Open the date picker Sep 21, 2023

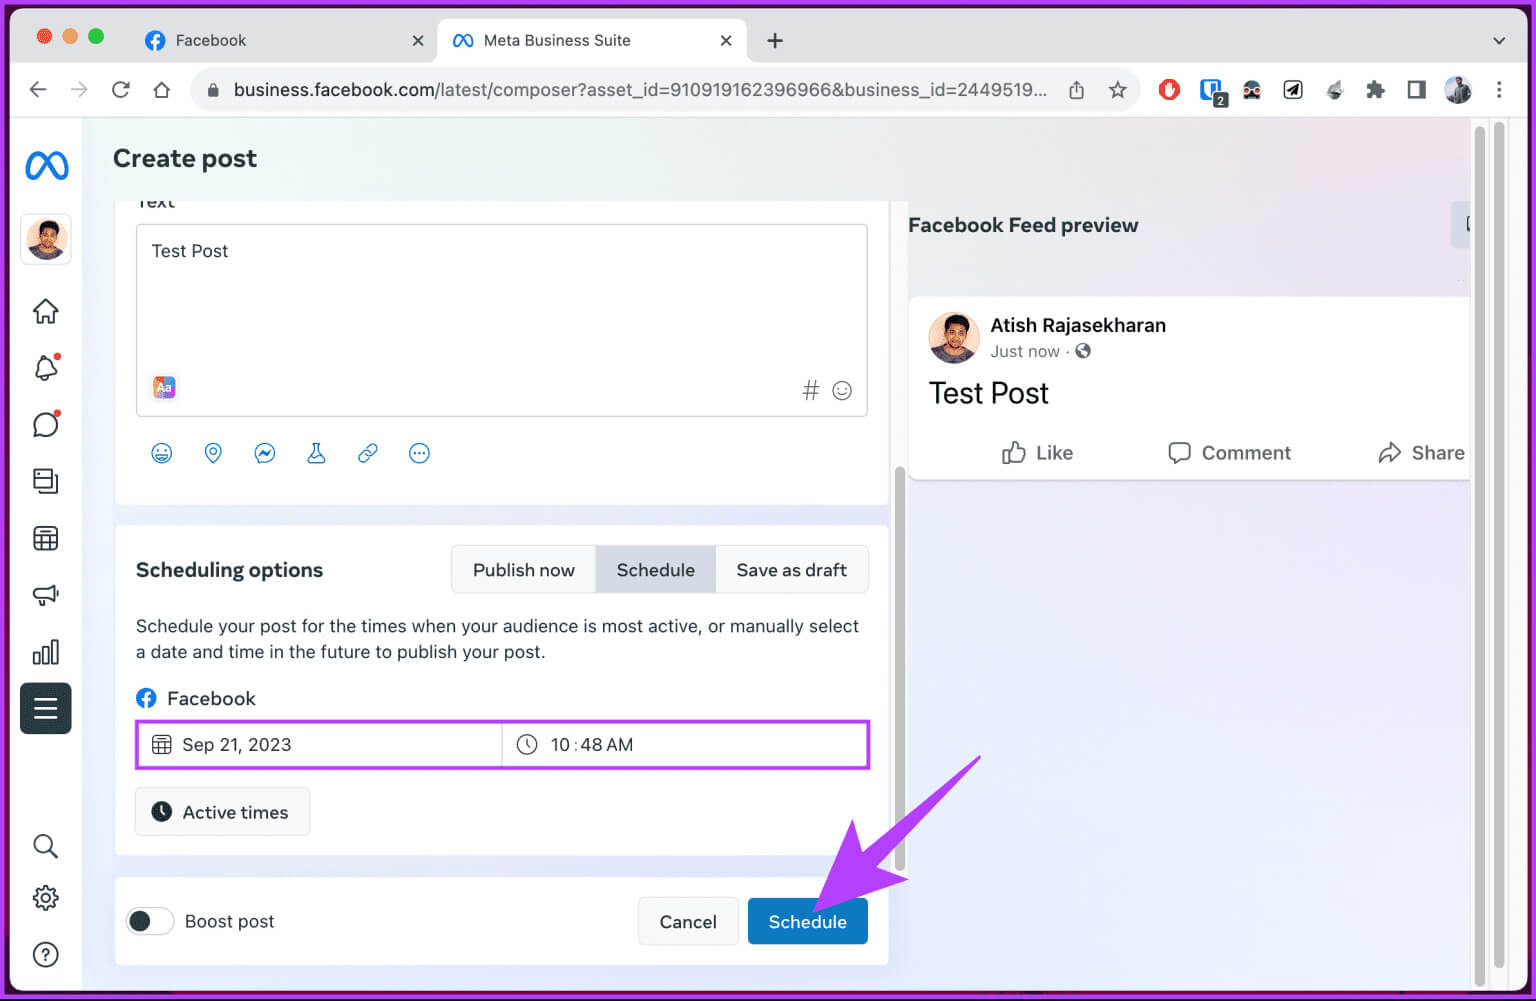click(x=319, y=745)
